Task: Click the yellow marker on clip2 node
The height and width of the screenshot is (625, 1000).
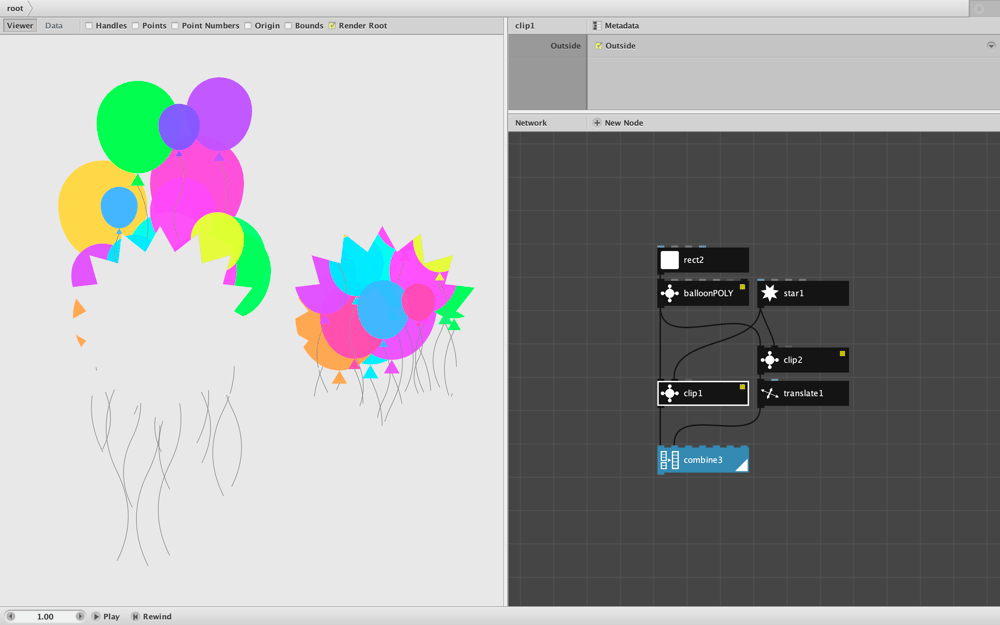Action: tap(842, 353)
